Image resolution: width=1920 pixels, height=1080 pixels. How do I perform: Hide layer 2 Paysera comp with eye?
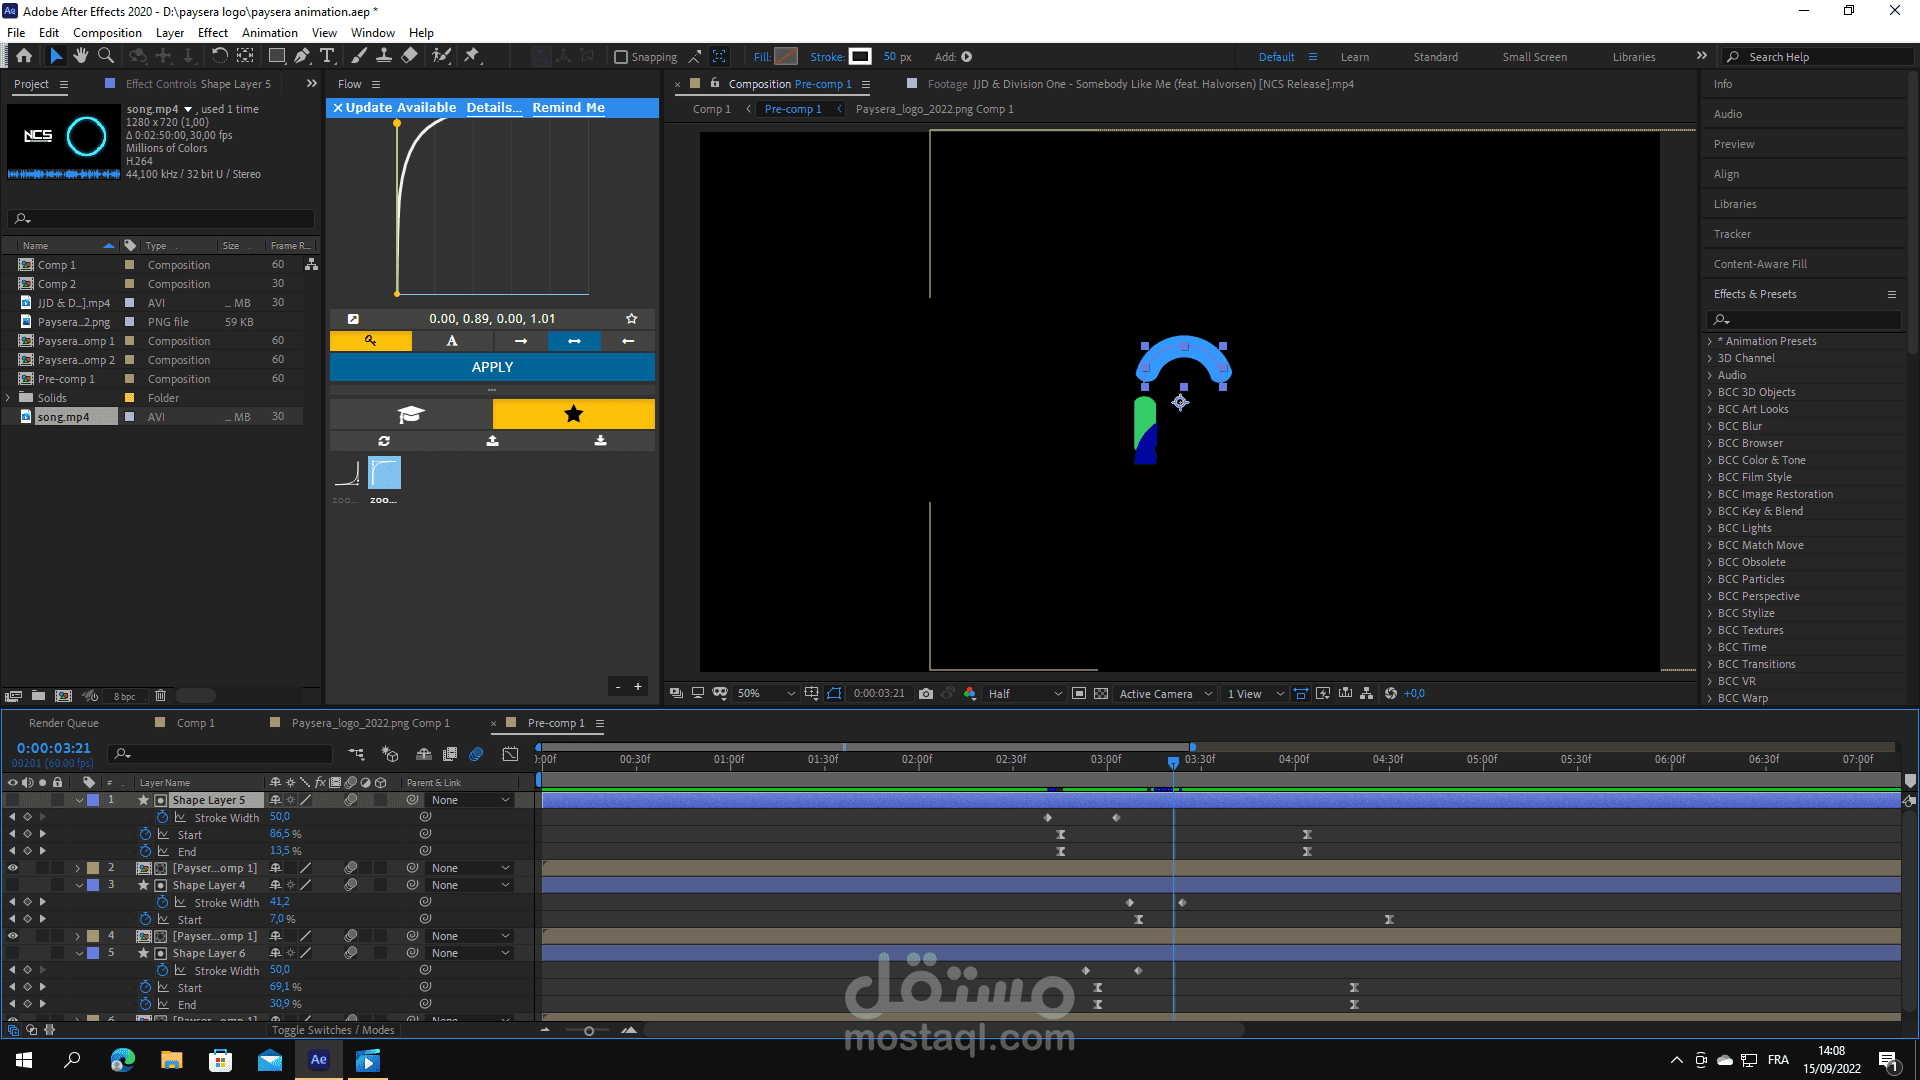coord(13,868)
